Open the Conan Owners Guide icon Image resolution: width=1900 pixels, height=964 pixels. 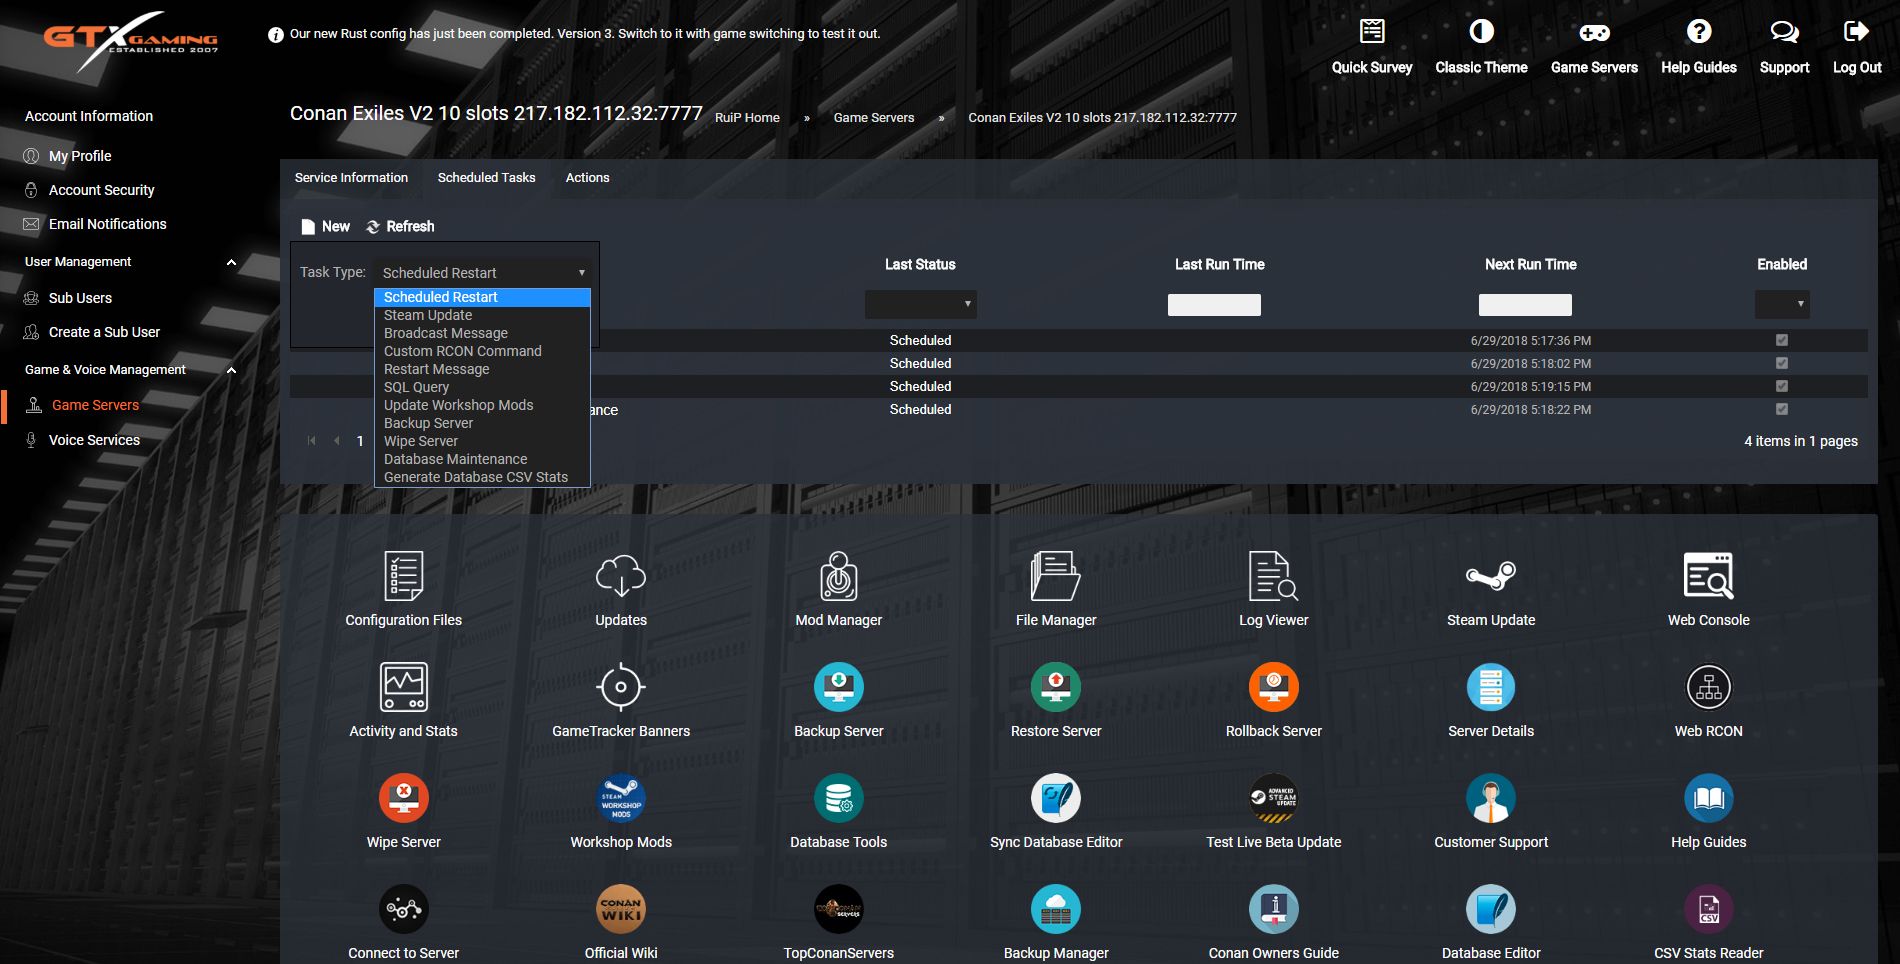tap(1273, 909)
